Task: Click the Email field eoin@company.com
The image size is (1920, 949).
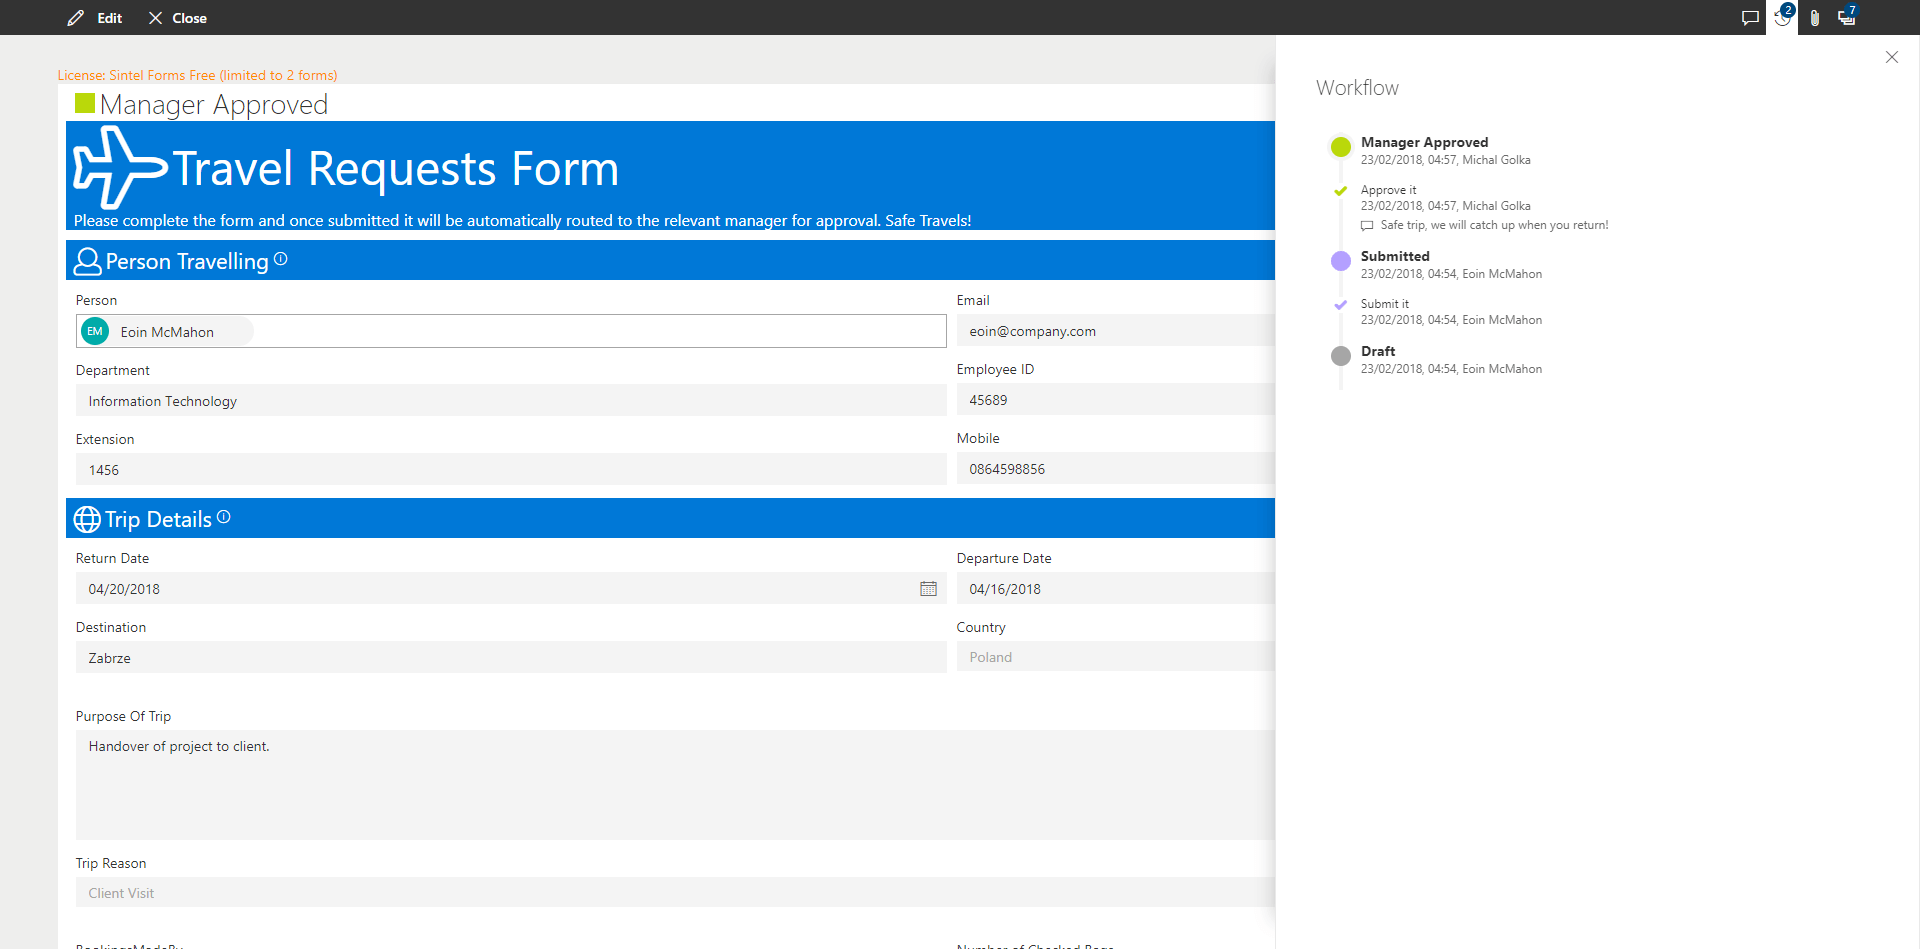Action: [x=1116, y=331]
